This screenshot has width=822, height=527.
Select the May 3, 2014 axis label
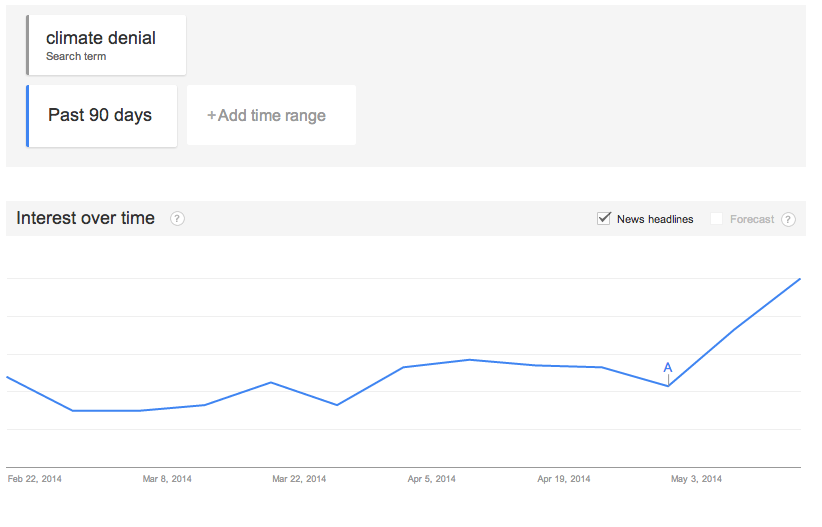pos(696,479)
